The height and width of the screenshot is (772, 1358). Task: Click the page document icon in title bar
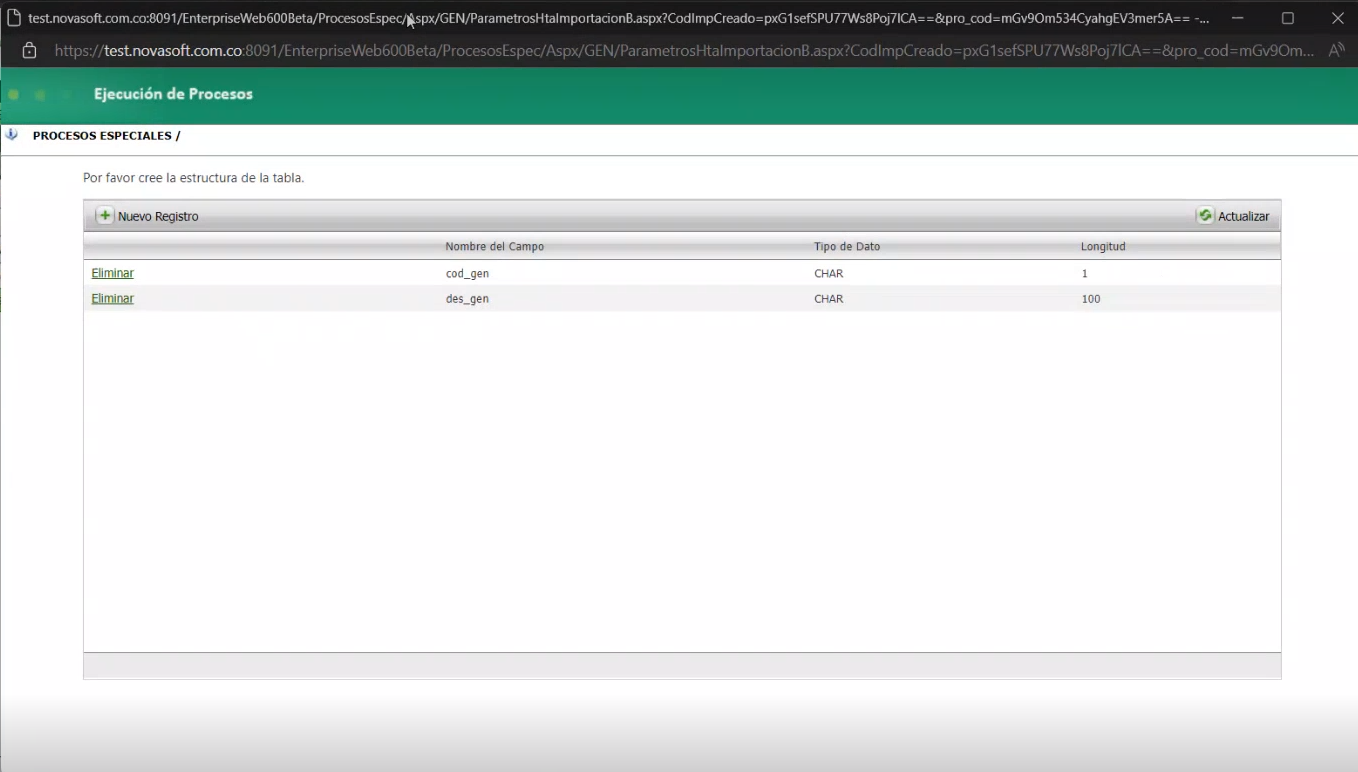point(14,18)
